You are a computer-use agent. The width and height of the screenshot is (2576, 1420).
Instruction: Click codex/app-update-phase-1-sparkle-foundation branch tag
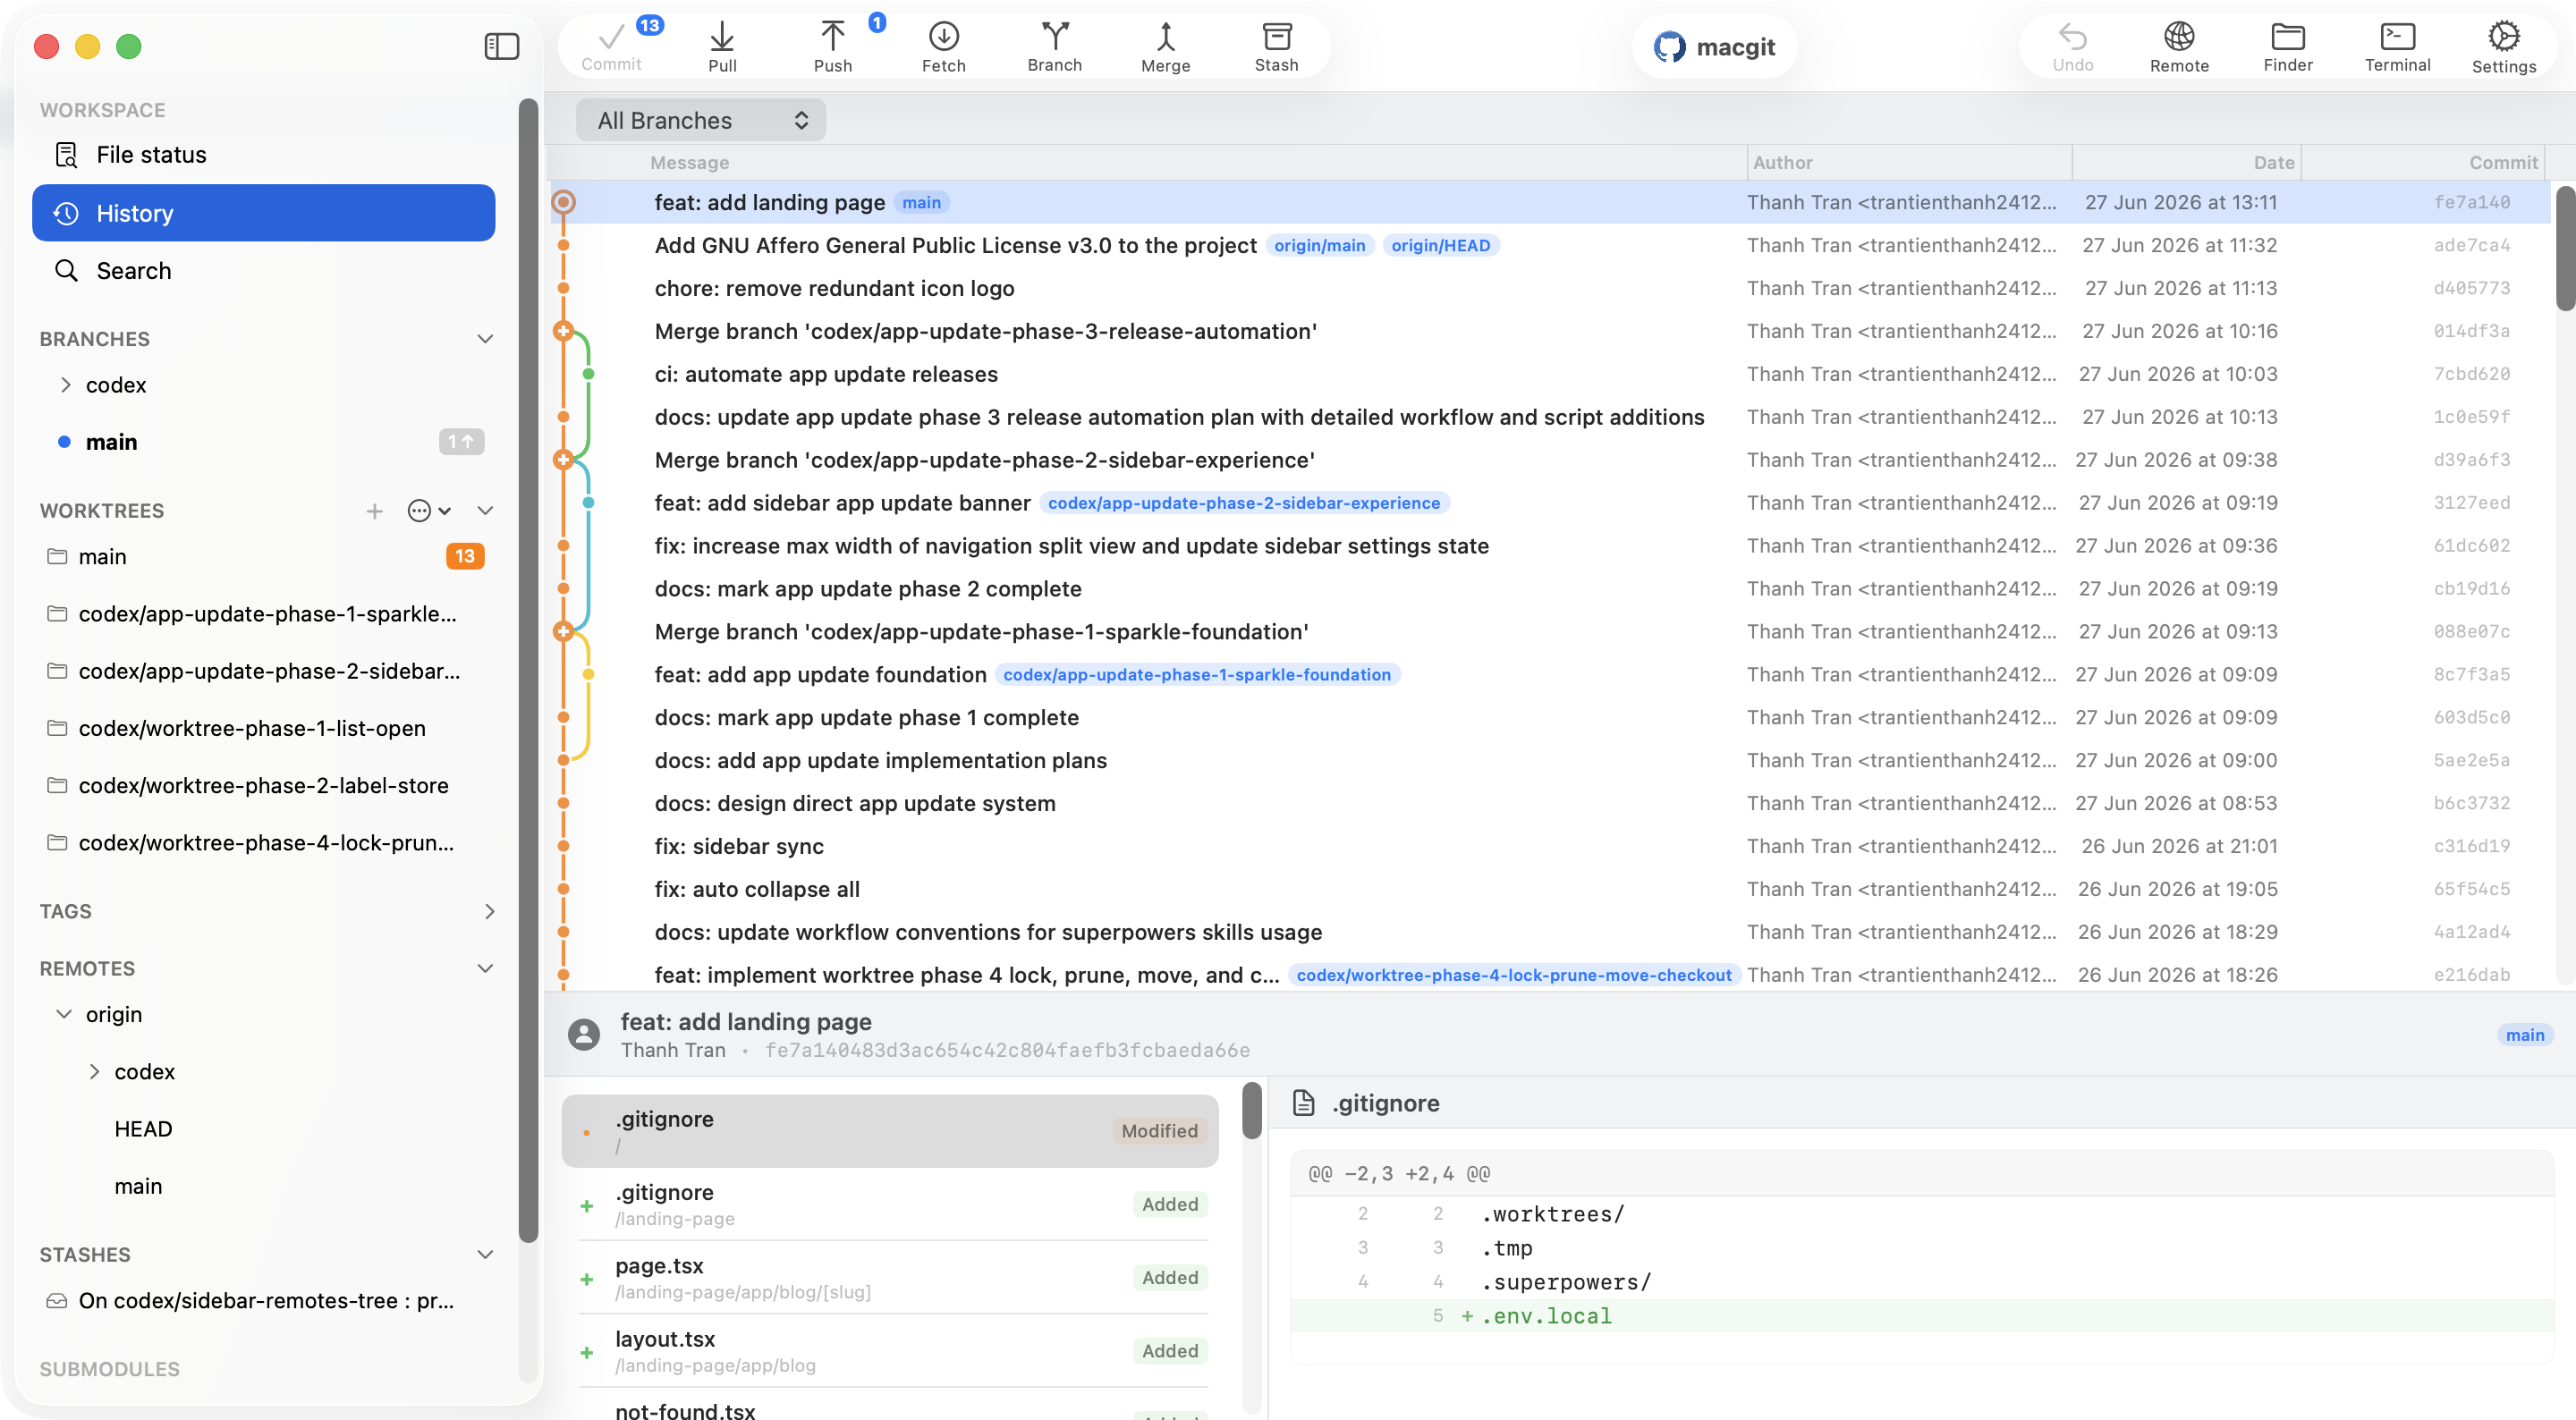coord(1197,675)
